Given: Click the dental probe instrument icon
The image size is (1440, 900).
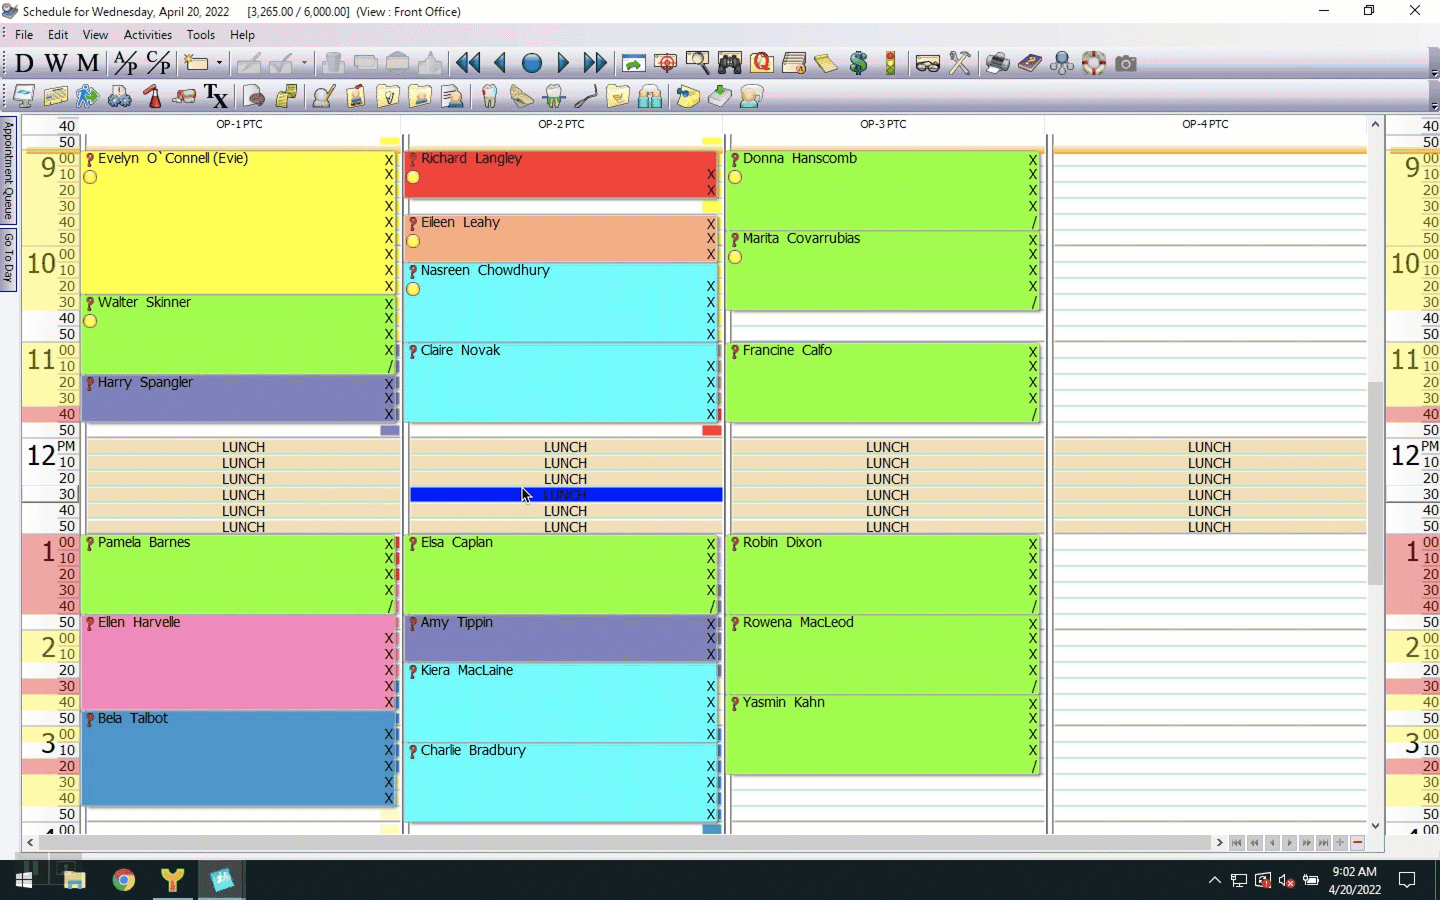Looking at the screenshot, I should tap(585, 96).
